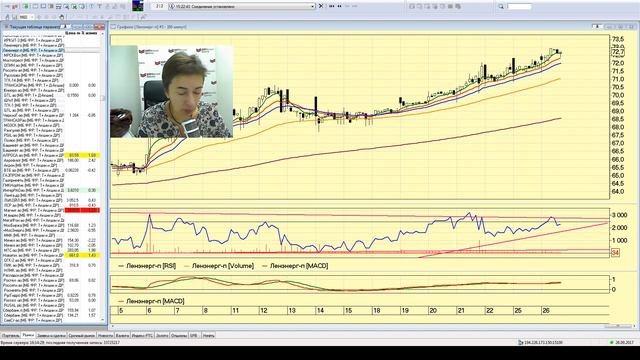Image resolution: width=640 pixels, height=360 pixels.
Task: Select the yellow АЛРОСА ао row
Action: (x=51, y=156)
